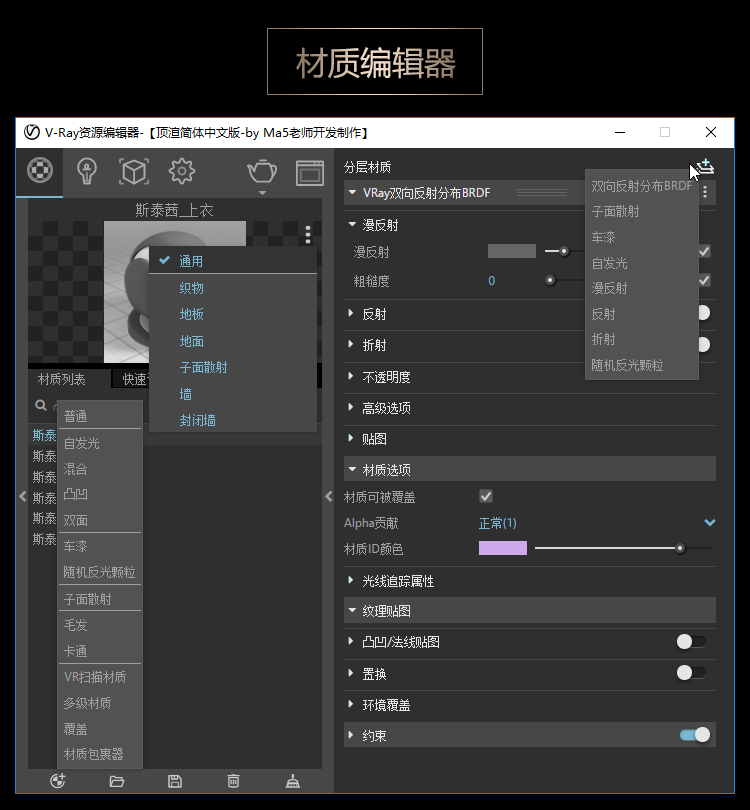Toggle the 漫反射 map checkbox
The width and height of the screenshot is (750, 810).
click(x=704, y=252)
